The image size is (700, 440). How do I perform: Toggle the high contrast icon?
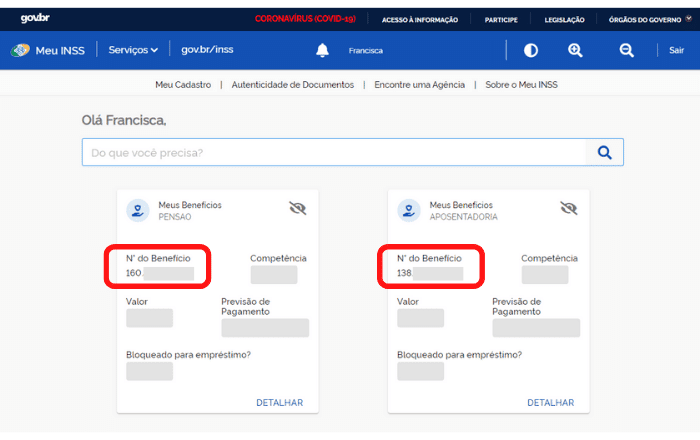[x=531, y=50]
